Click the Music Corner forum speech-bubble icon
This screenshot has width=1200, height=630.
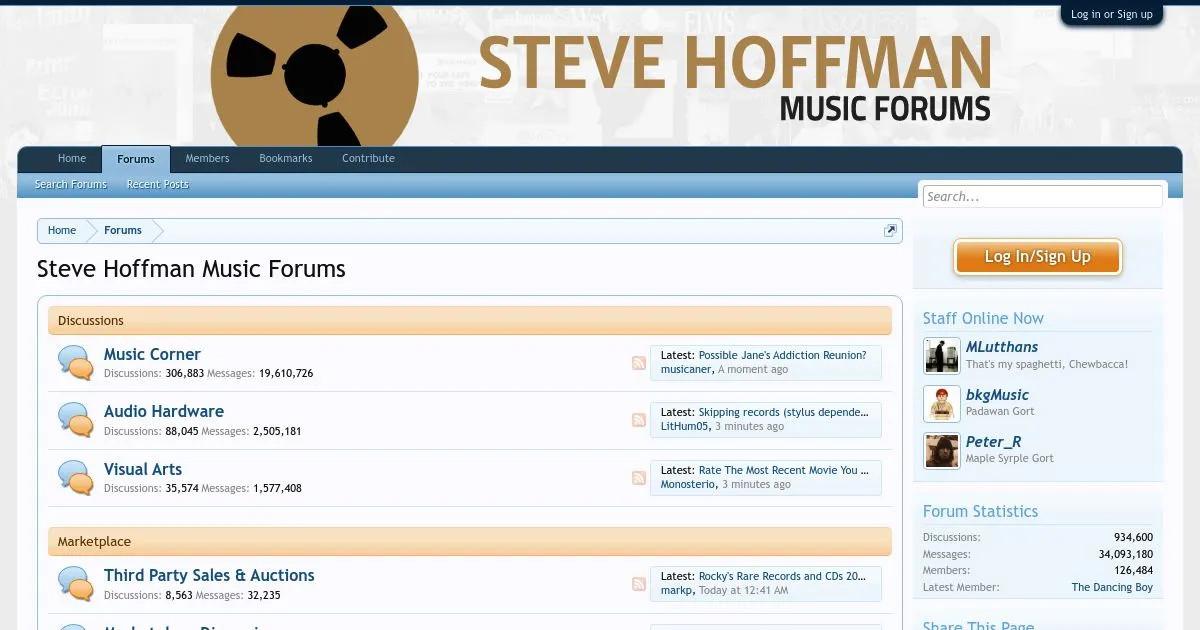(x=75, y=363)
